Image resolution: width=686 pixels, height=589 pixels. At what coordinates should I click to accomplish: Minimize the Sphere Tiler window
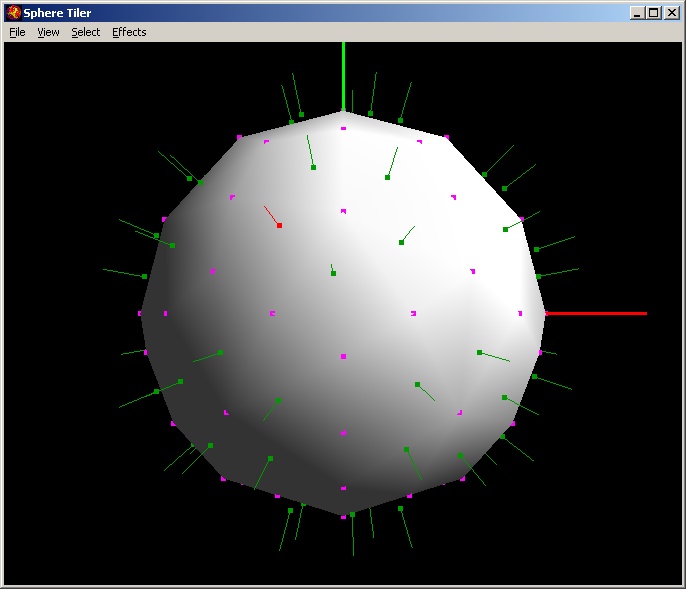point(637,12)
